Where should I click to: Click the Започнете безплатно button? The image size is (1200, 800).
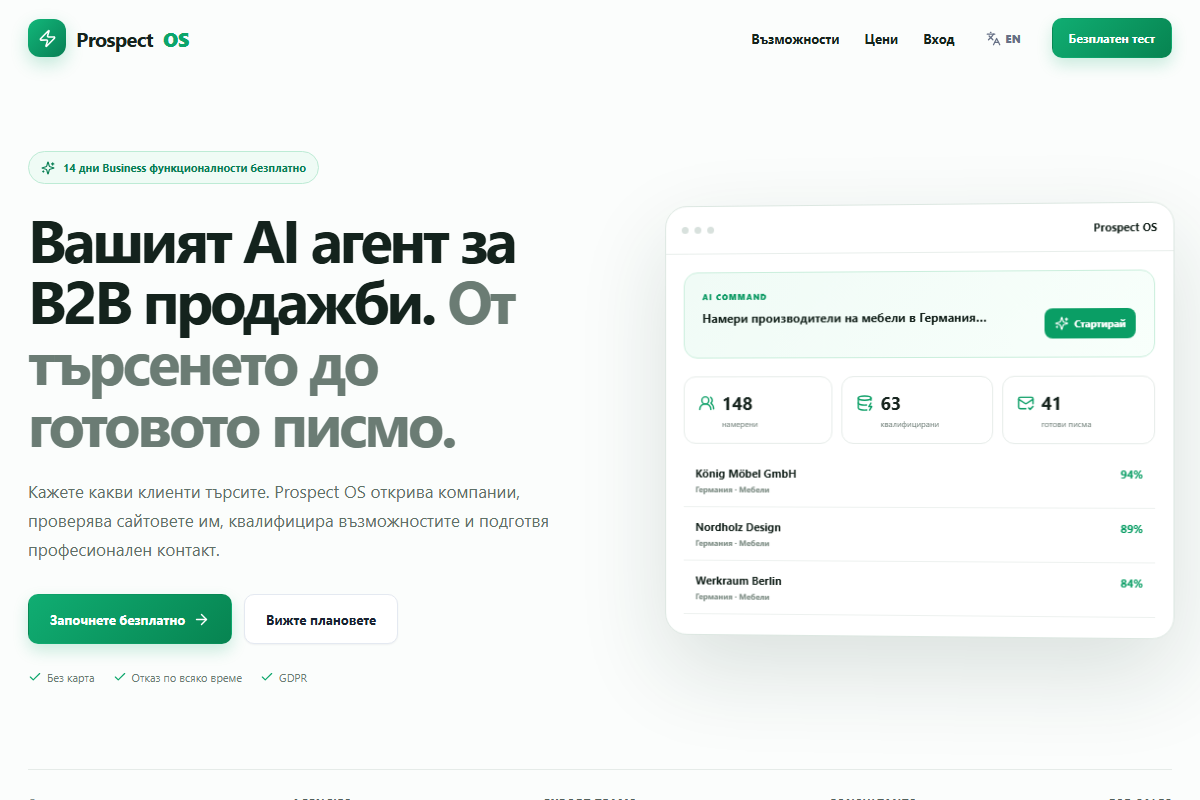coord(130,619)
